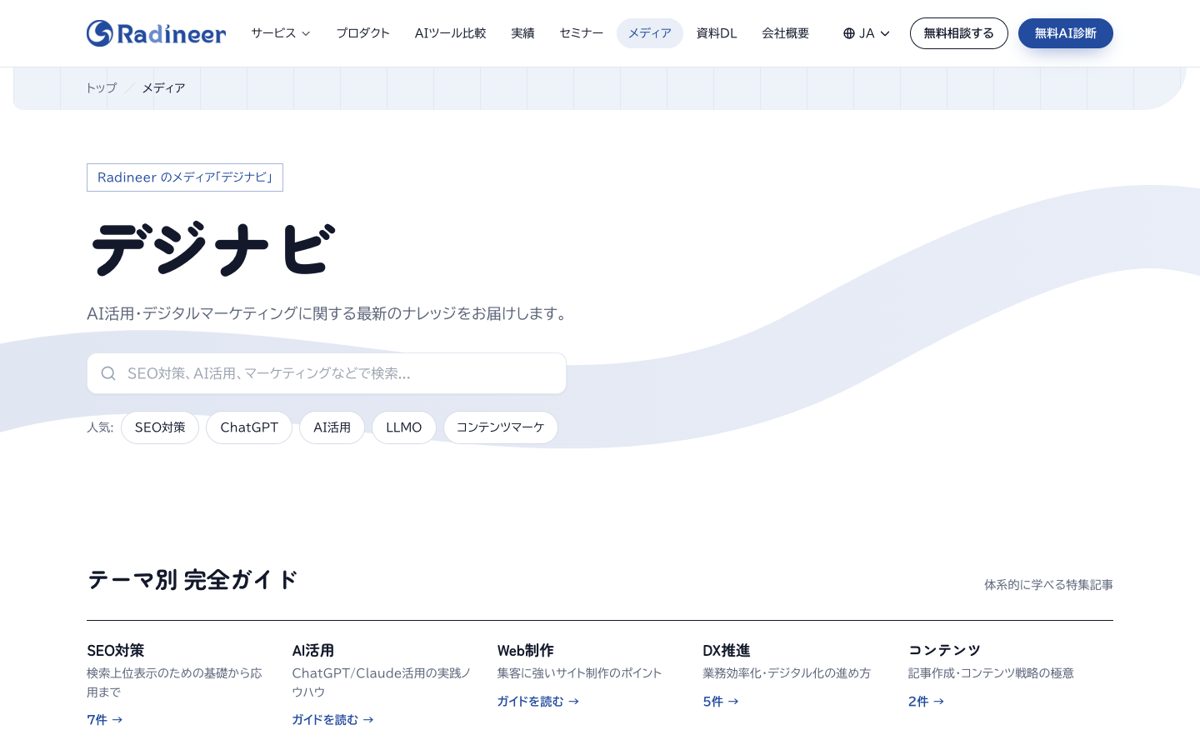The image size is (1200, 750).
Task: Click 7件 → under SEO対策
Action: point(105,719)
